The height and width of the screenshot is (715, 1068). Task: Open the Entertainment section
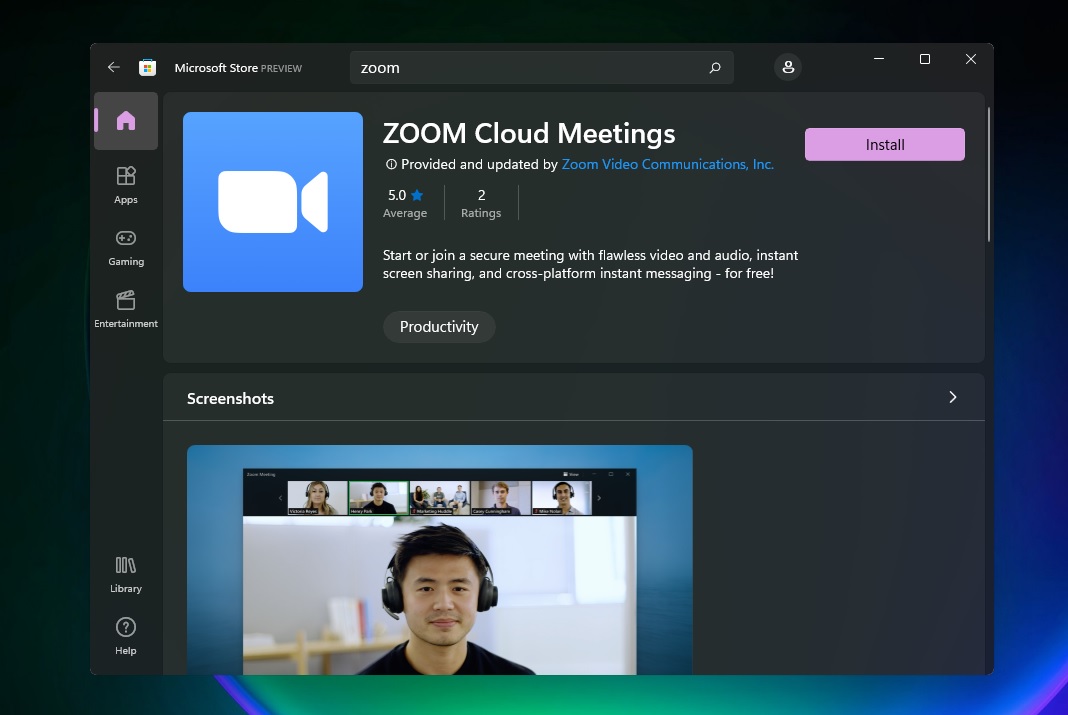(x=126, y=308)
